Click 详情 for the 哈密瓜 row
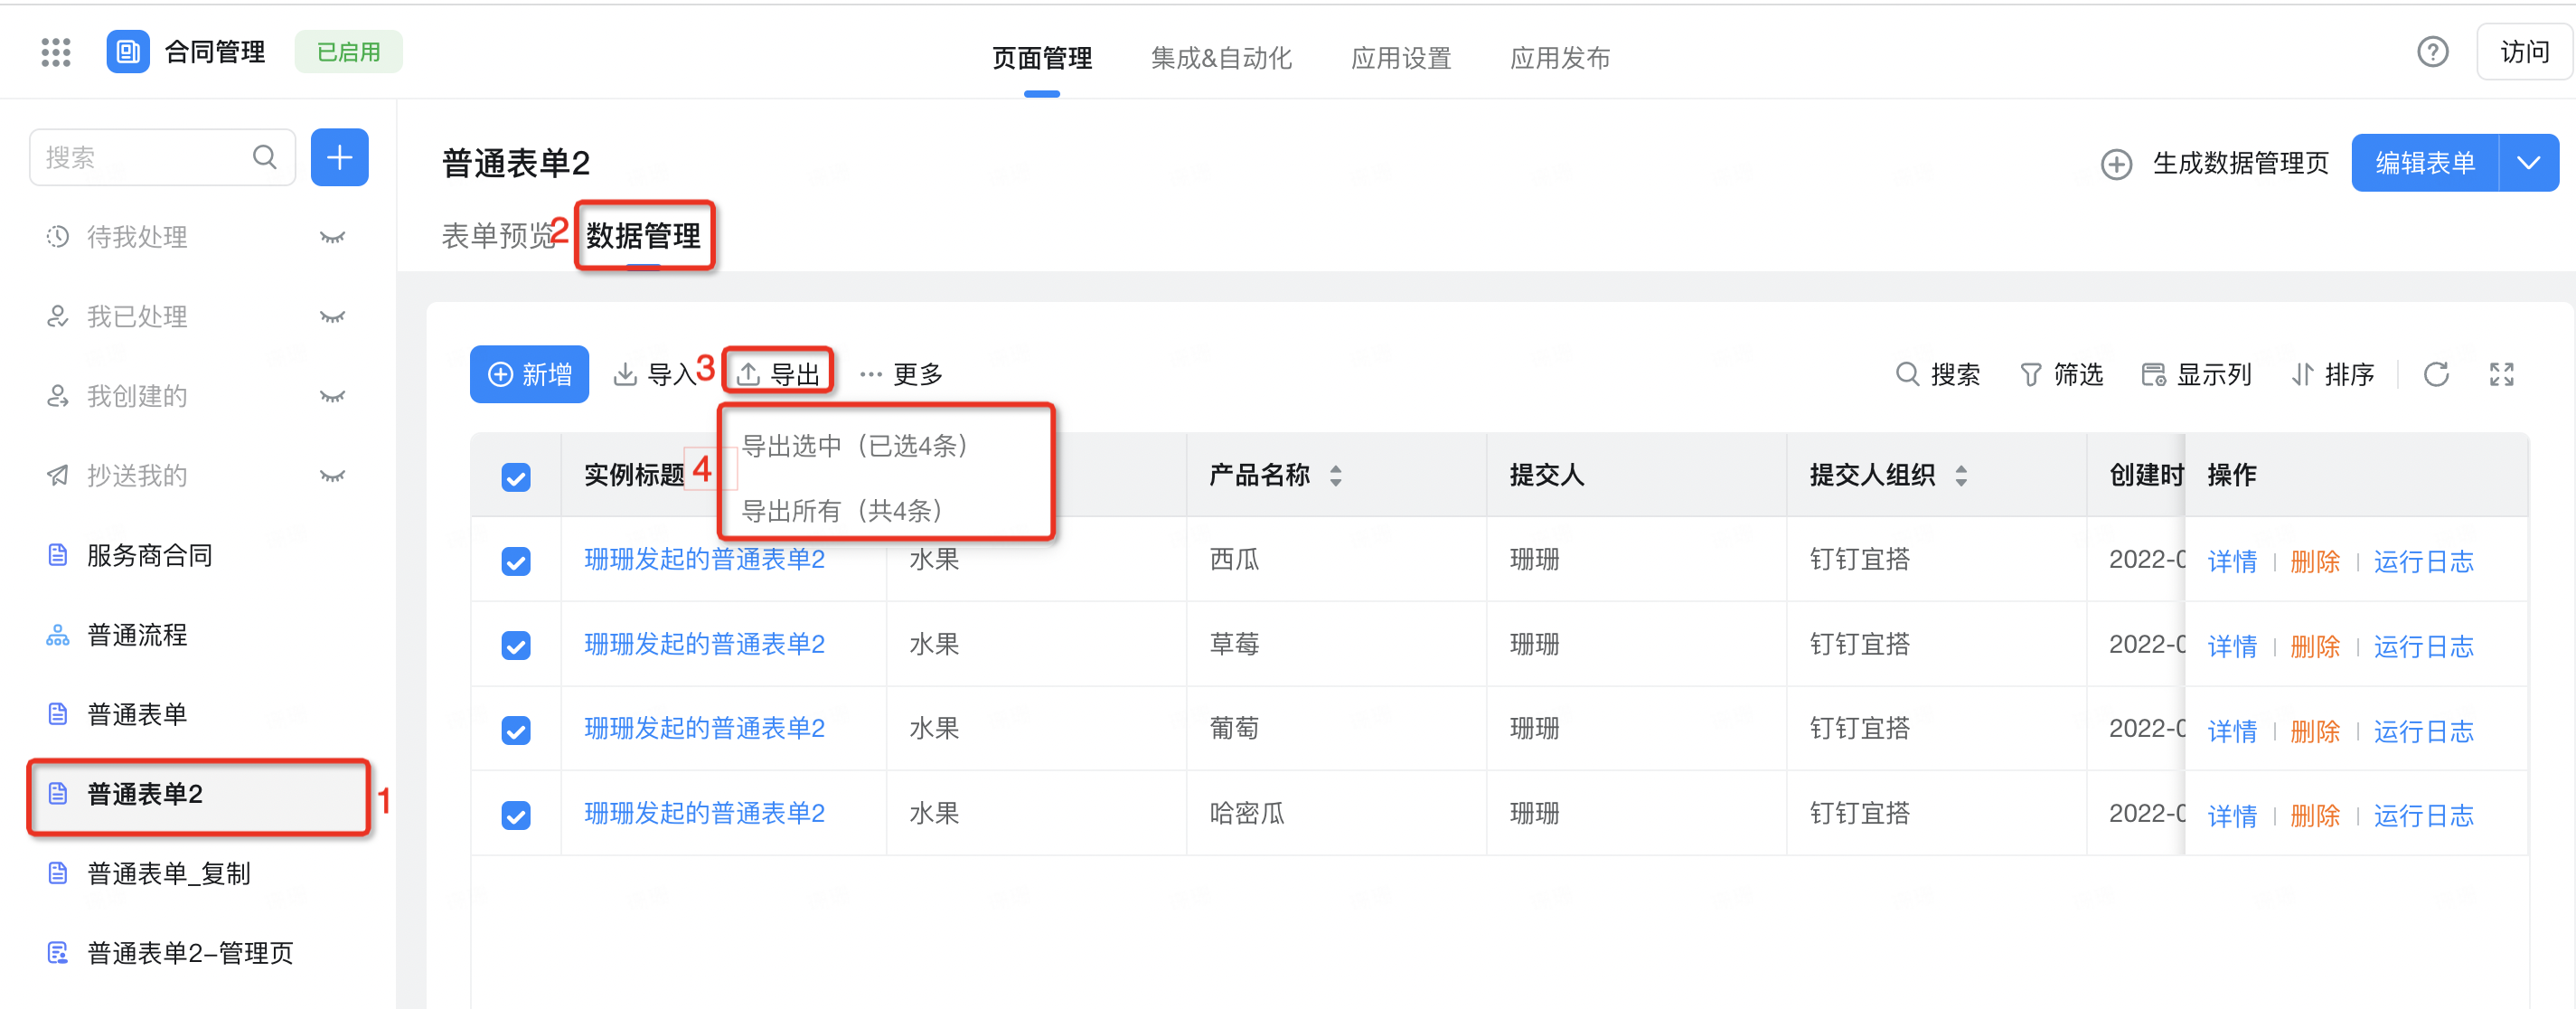2576x1009 pixels. coord(2232,816)
